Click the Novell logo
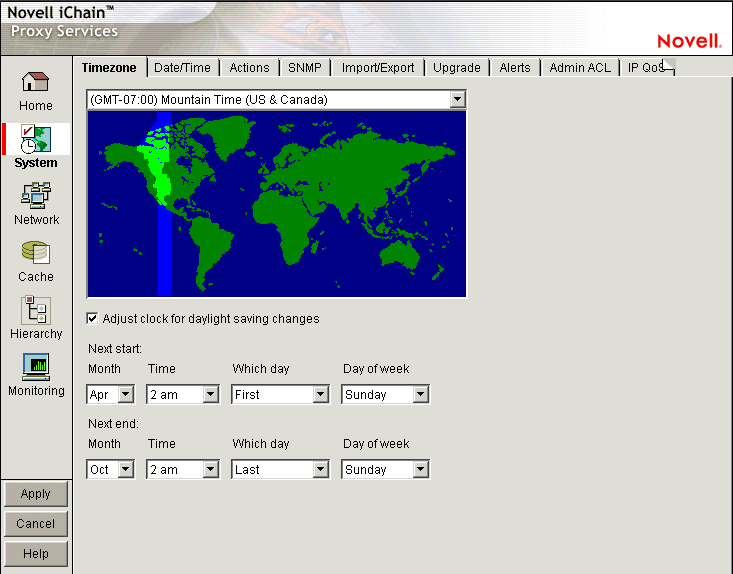Screen dimensions: 733x574 pyautogui.click(x=689, y=41)
